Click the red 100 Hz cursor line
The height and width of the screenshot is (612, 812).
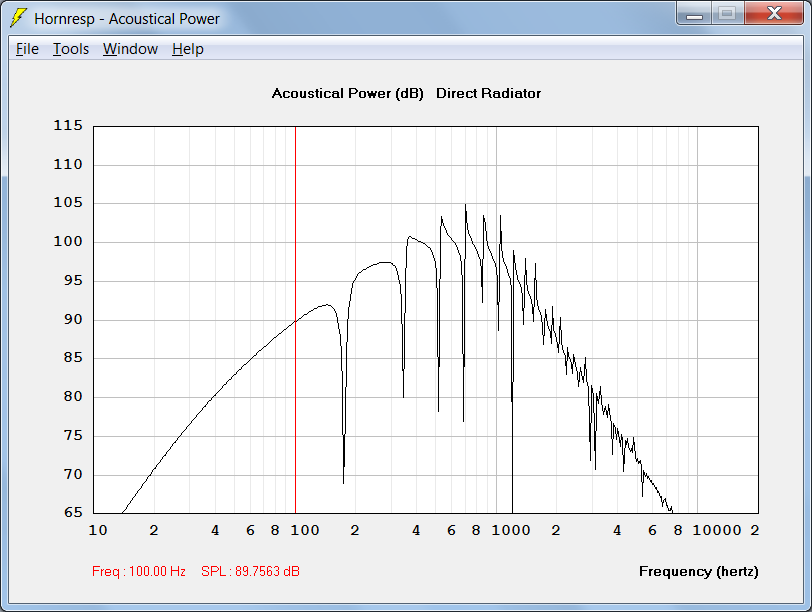[295, 319]
